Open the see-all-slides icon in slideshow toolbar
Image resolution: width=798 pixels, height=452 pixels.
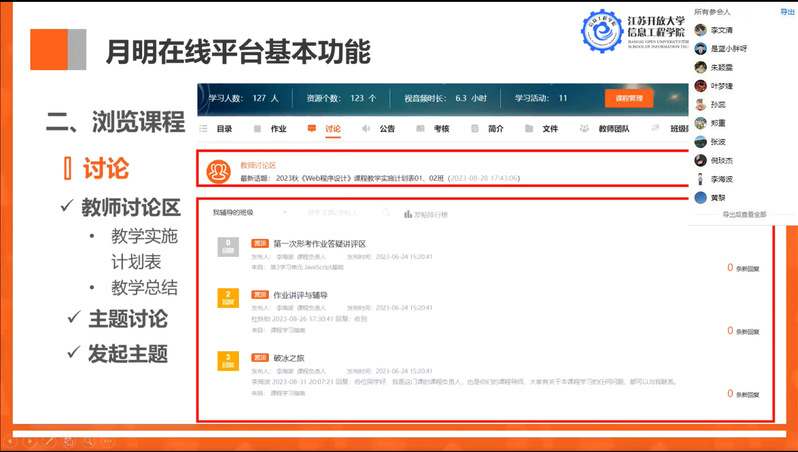click(67, 441)
